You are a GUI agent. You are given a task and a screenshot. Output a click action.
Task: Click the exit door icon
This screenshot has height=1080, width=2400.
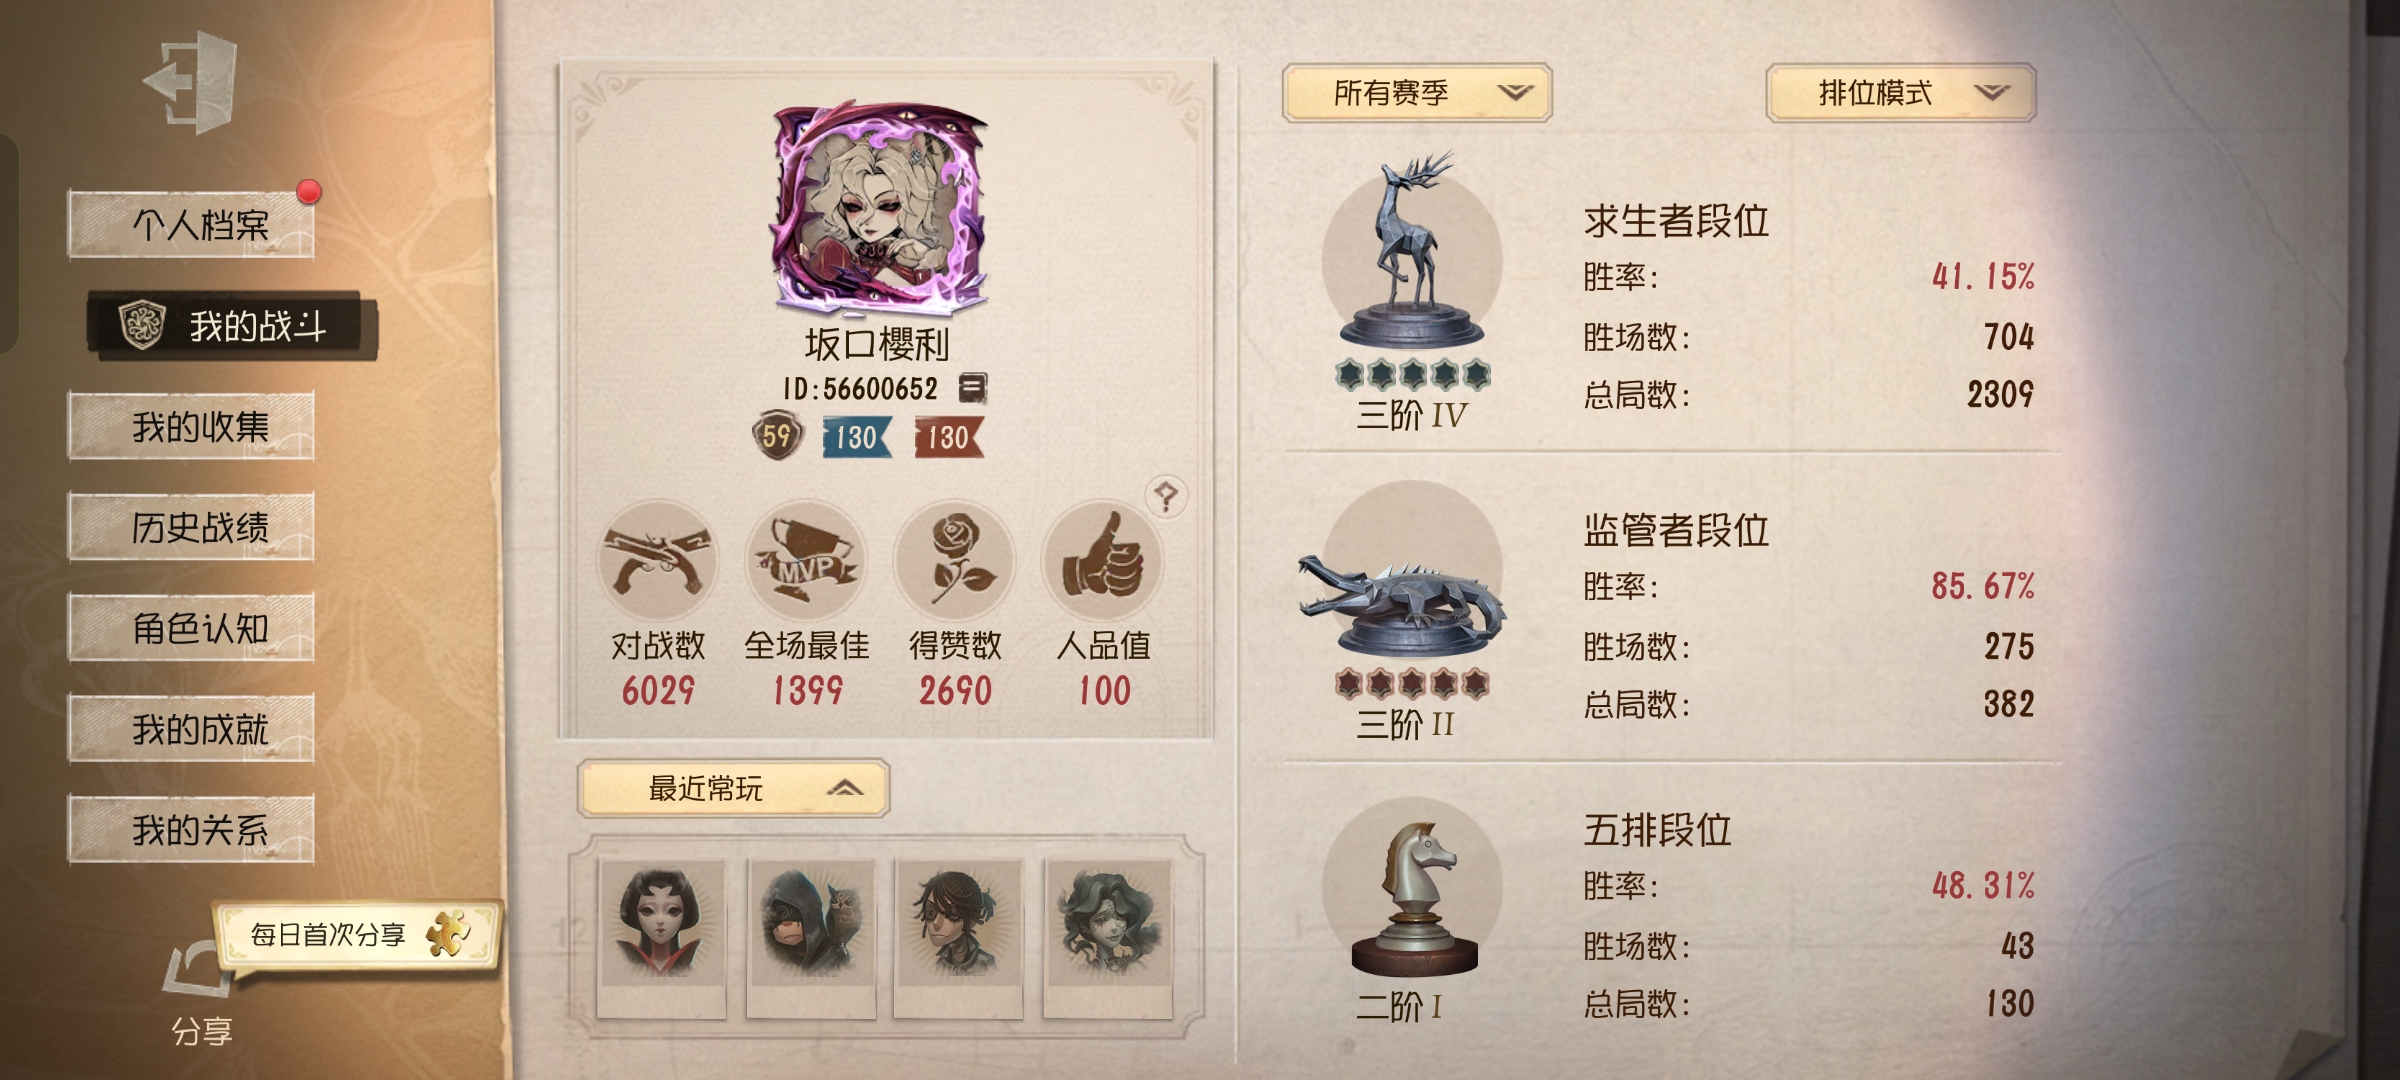pyautogui.click(x=190, y=81)
